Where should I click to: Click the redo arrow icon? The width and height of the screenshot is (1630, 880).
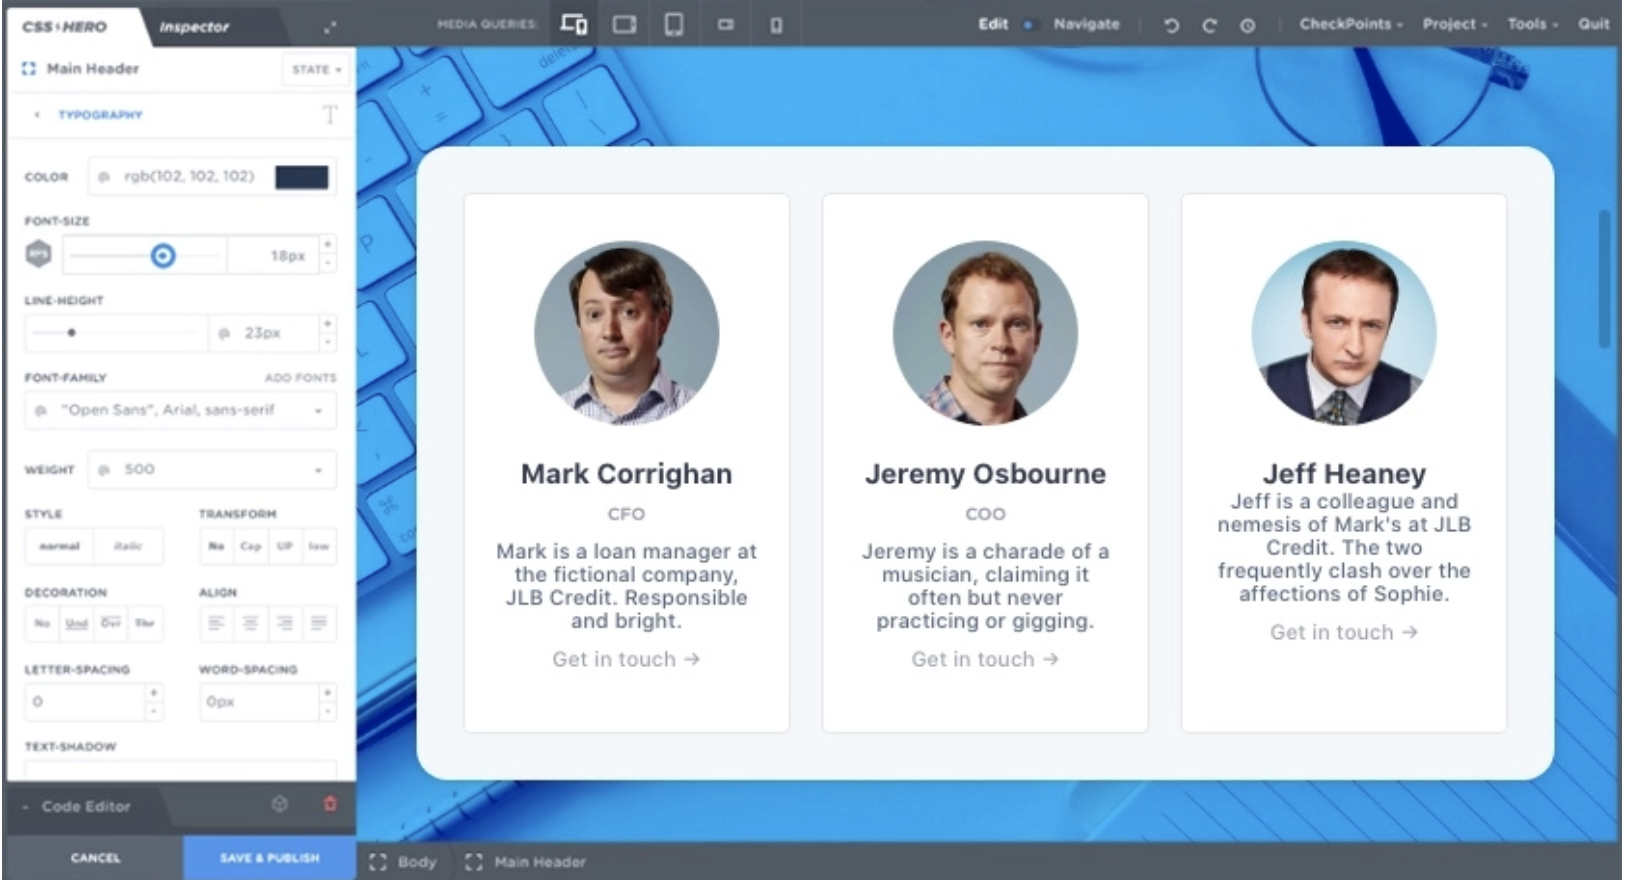tap(1209, 25)
